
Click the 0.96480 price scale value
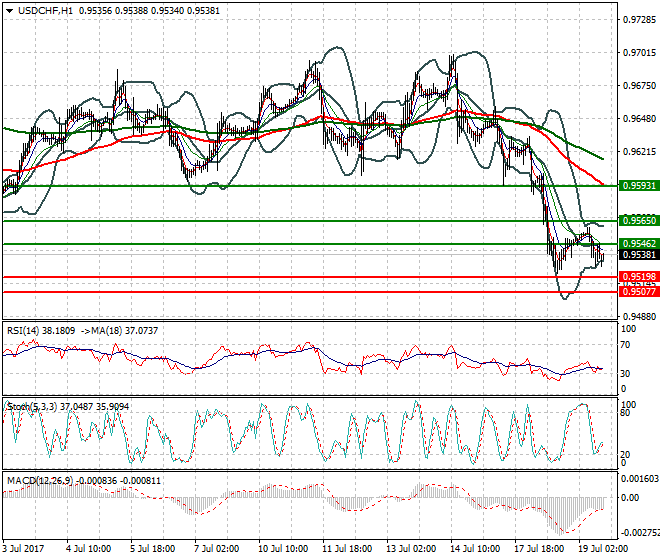point(639,119)
